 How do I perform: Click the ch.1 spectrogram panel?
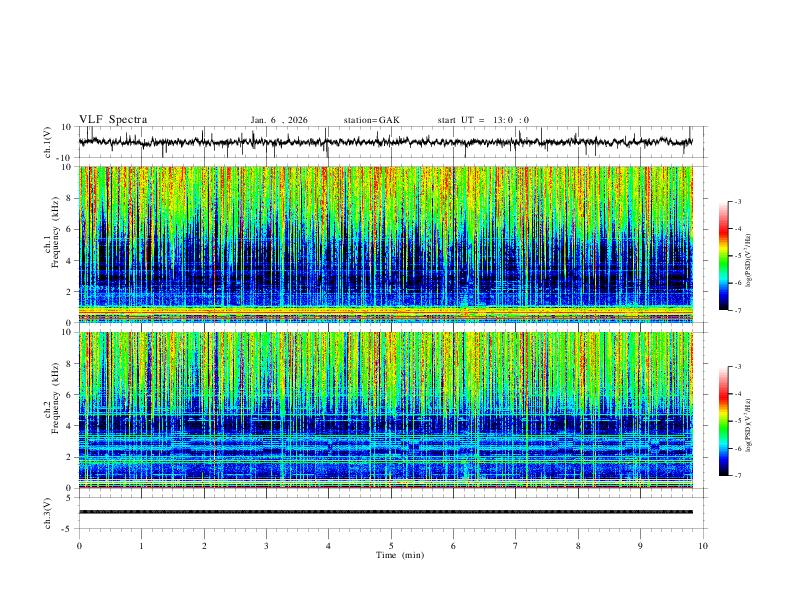click(386, 244)
